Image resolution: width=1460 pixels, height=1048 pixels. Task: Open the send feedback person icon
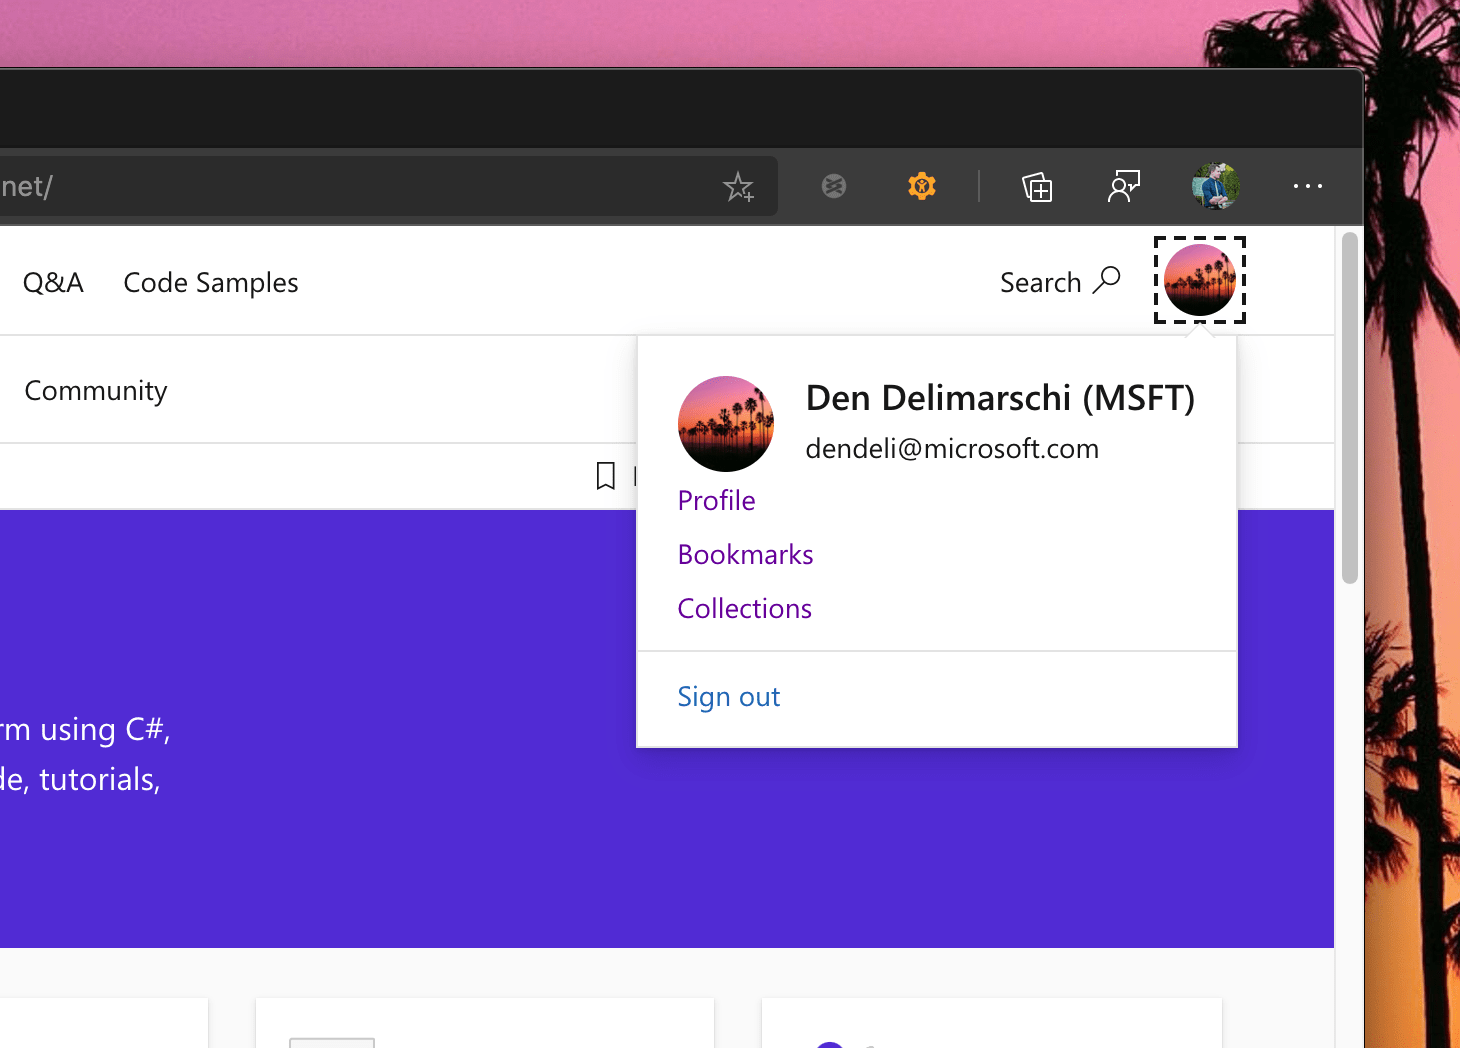click(x=1124, y=187)
